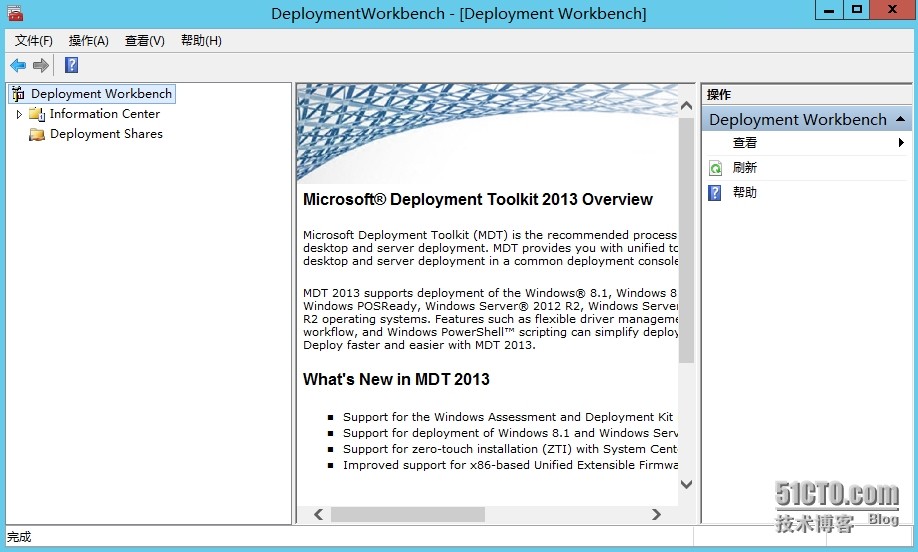The width and height of the screenshot is (918, 552).
Task: Collapse the Deployment Workbench actions section
Action: (x=900, y=119)
